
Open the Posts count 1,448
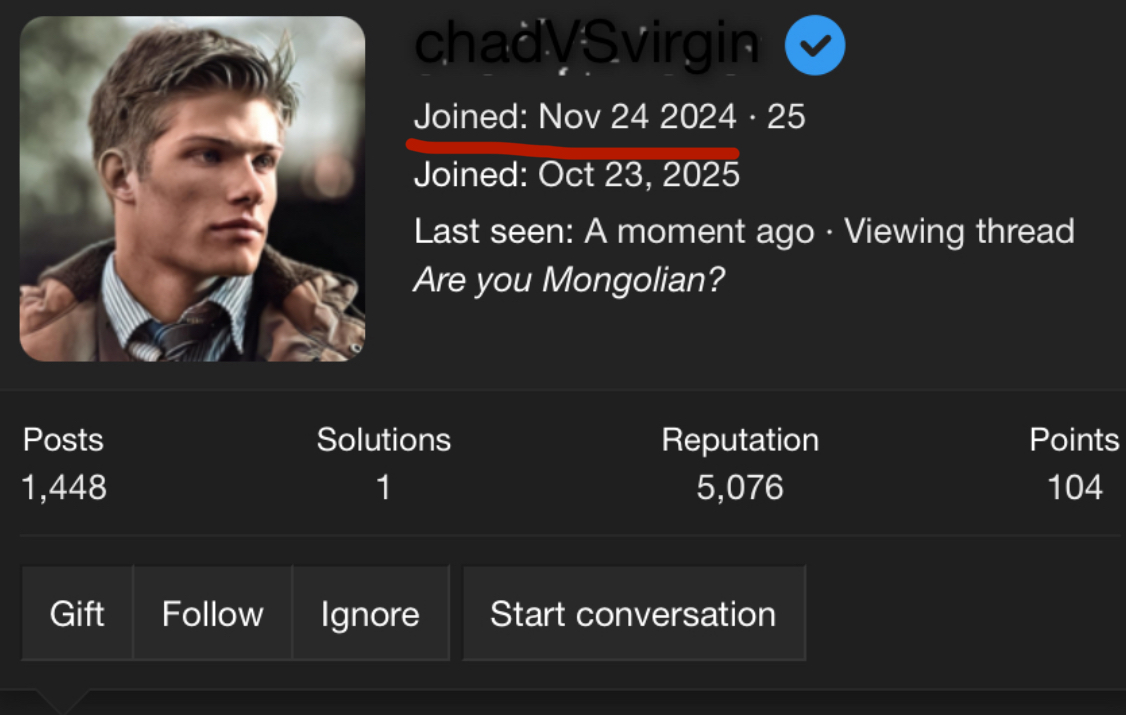(64, 488)
